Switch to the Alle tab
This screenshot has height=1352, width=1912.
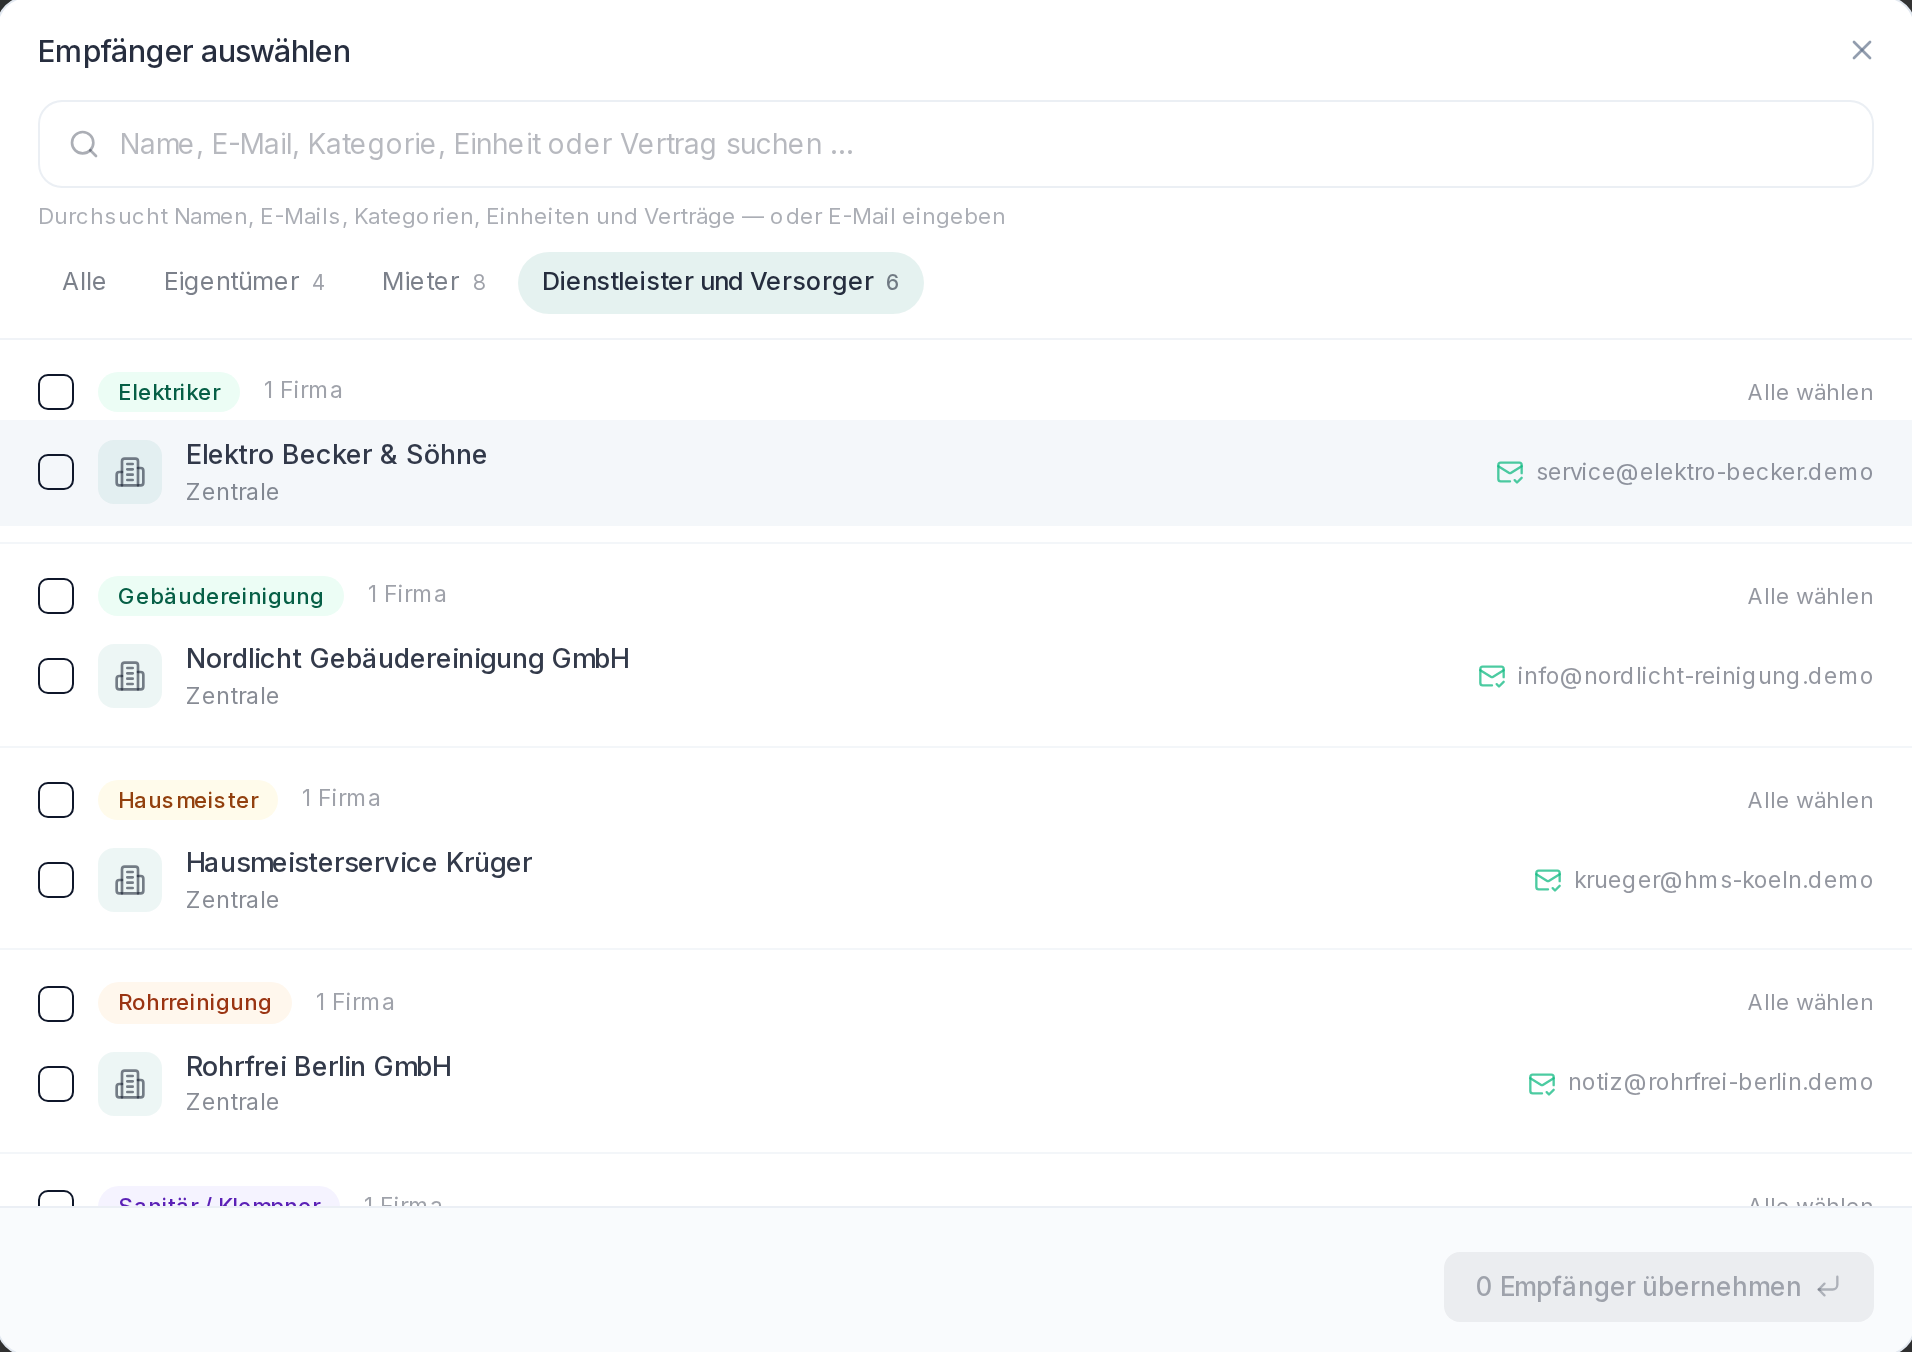pyautogui.click(x=84, y=282)
